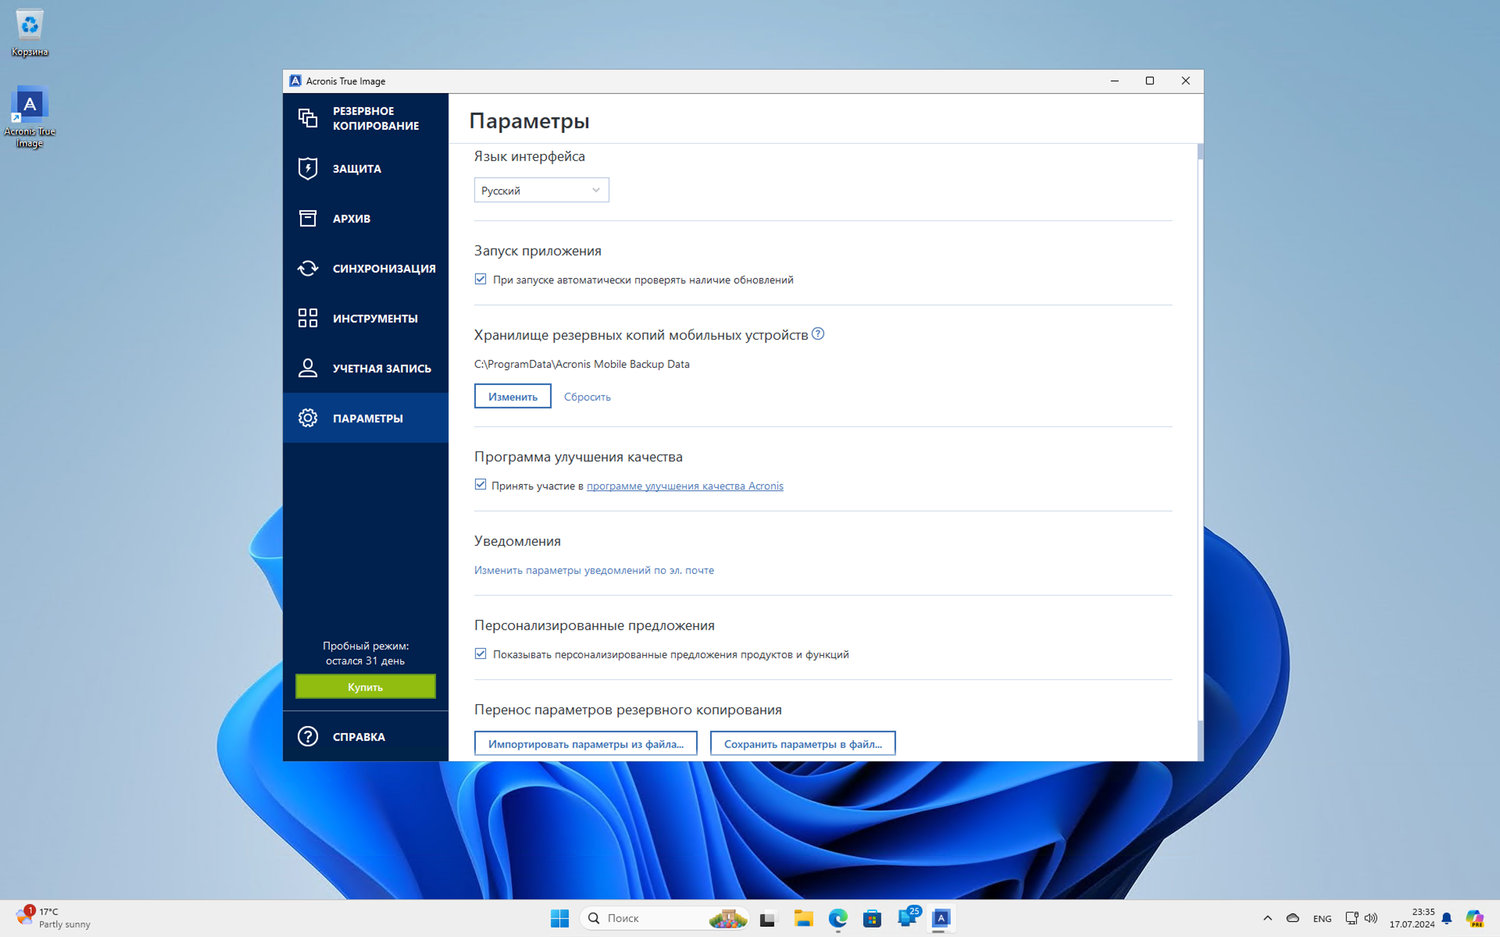Open the АРХИВ section
Screen dimensions: 1500x937
(x=365, y=218)
